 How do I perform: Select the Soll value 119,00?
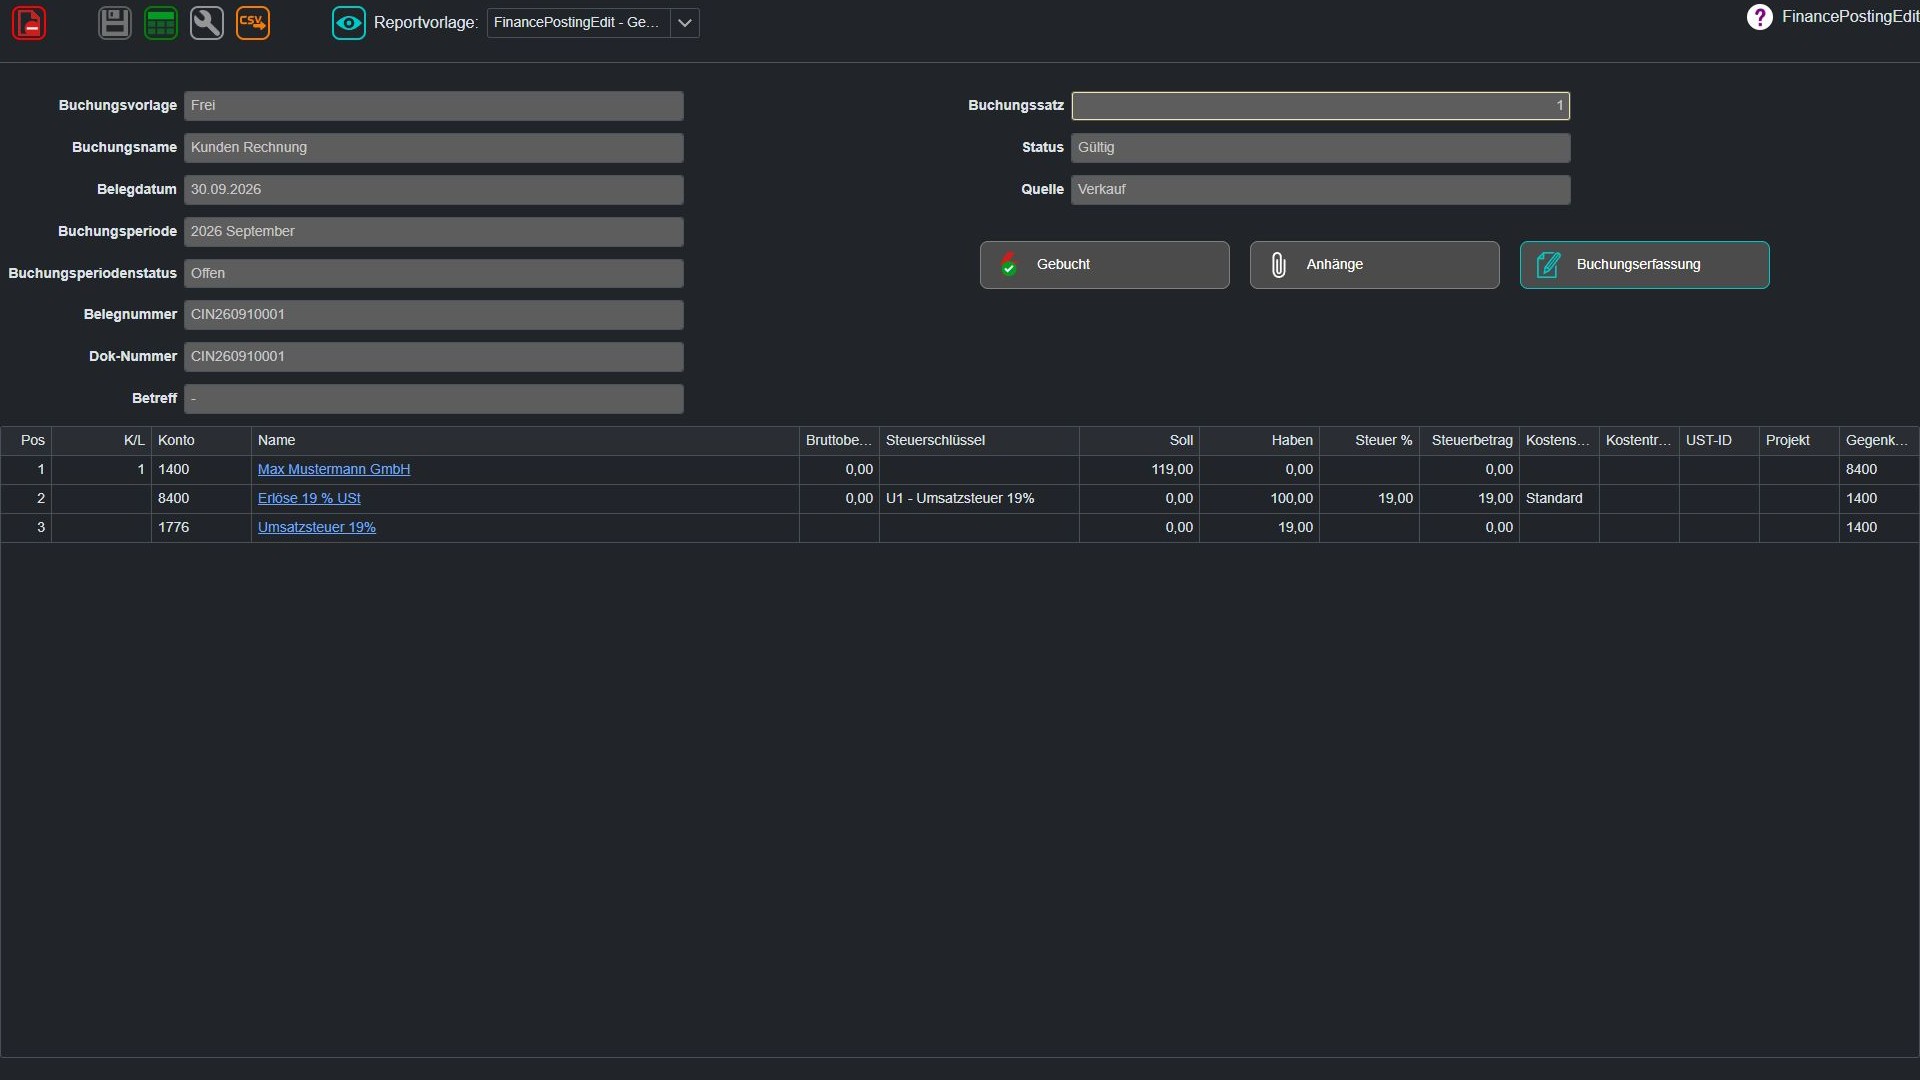(x=1140, y=469)
